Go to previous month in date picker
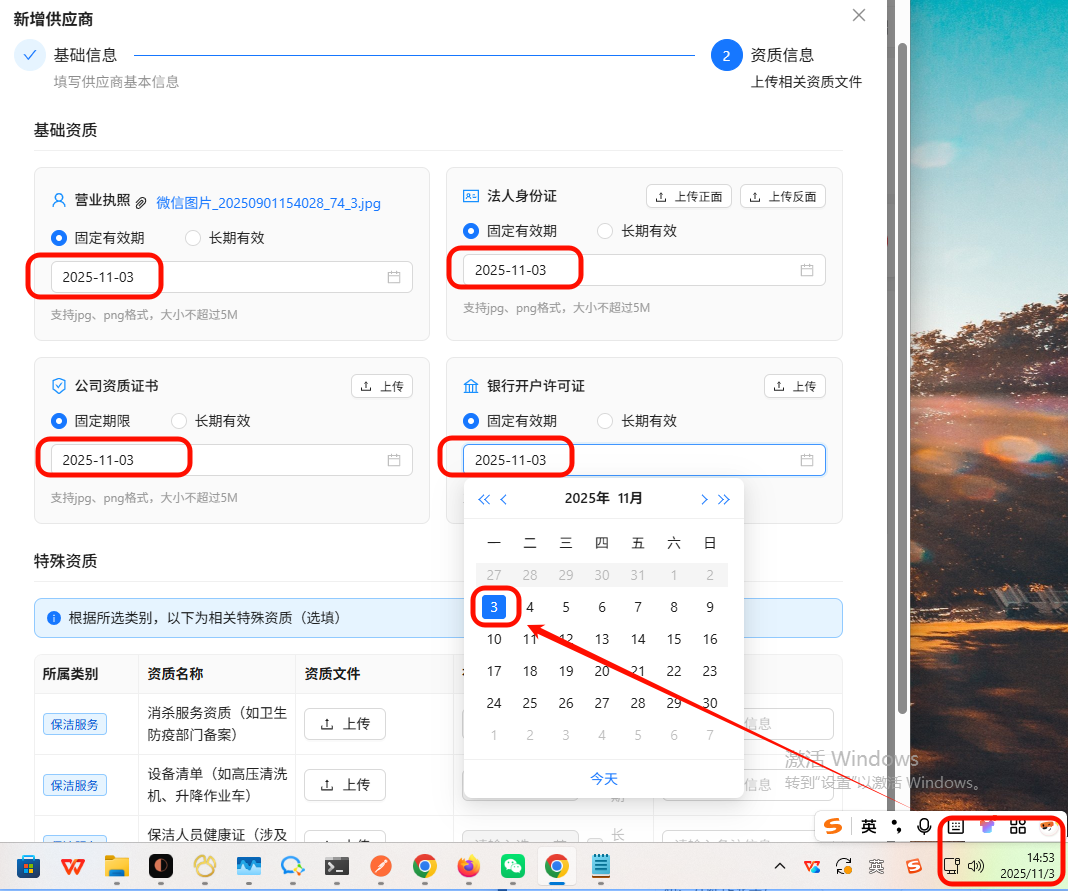Image resolution: width=1068 pixels, height=891 pixels. [x=504, y=499]
